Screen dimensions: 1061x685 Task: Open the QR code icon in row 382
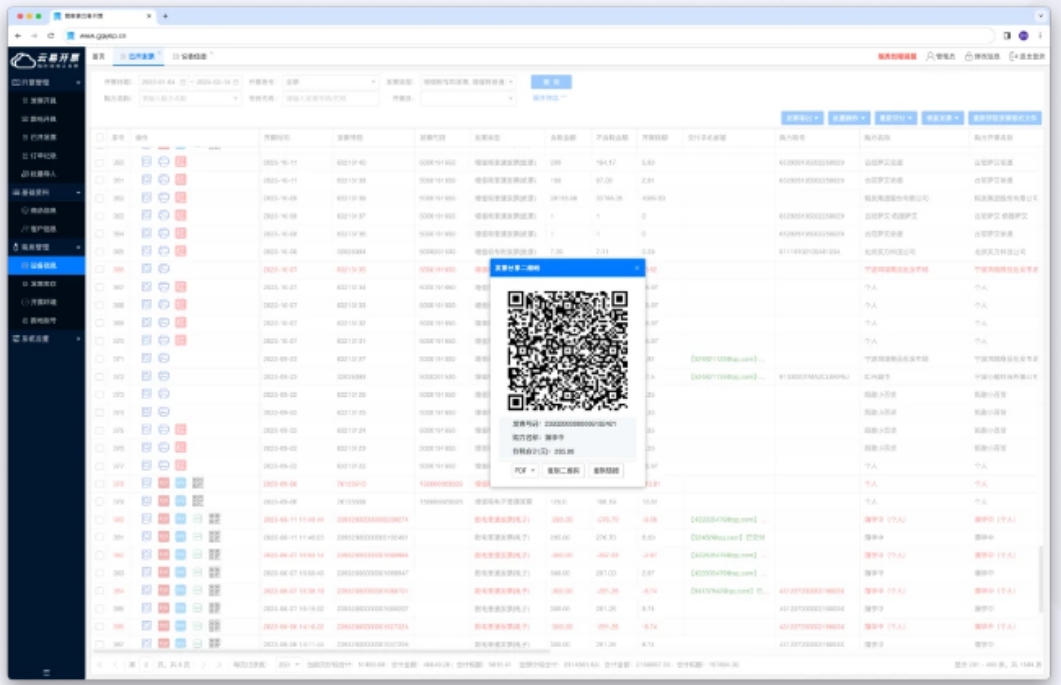215,554
